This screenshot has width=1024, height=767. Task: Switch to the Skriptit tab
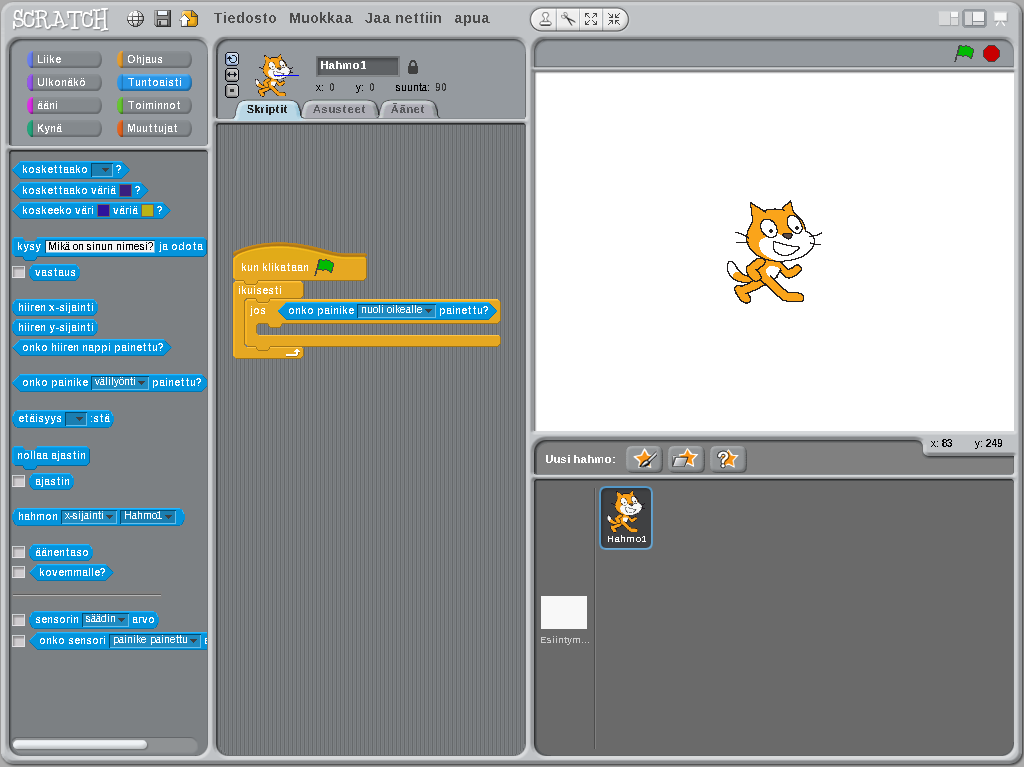[x=266, y=109]
